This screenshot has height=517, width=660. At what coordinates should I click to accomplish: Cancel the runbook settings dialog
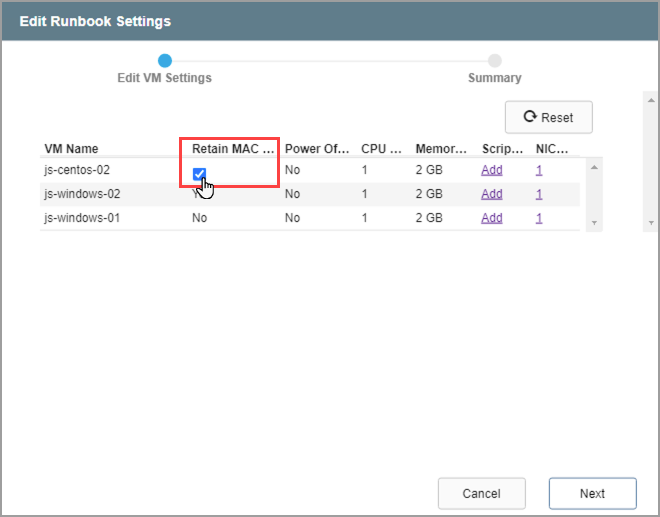click(481, 493)
